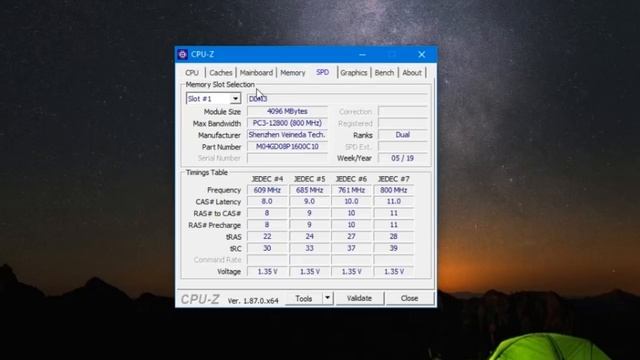Click the empty Registered field
The image size is (640, 360).
click(402, 123)
